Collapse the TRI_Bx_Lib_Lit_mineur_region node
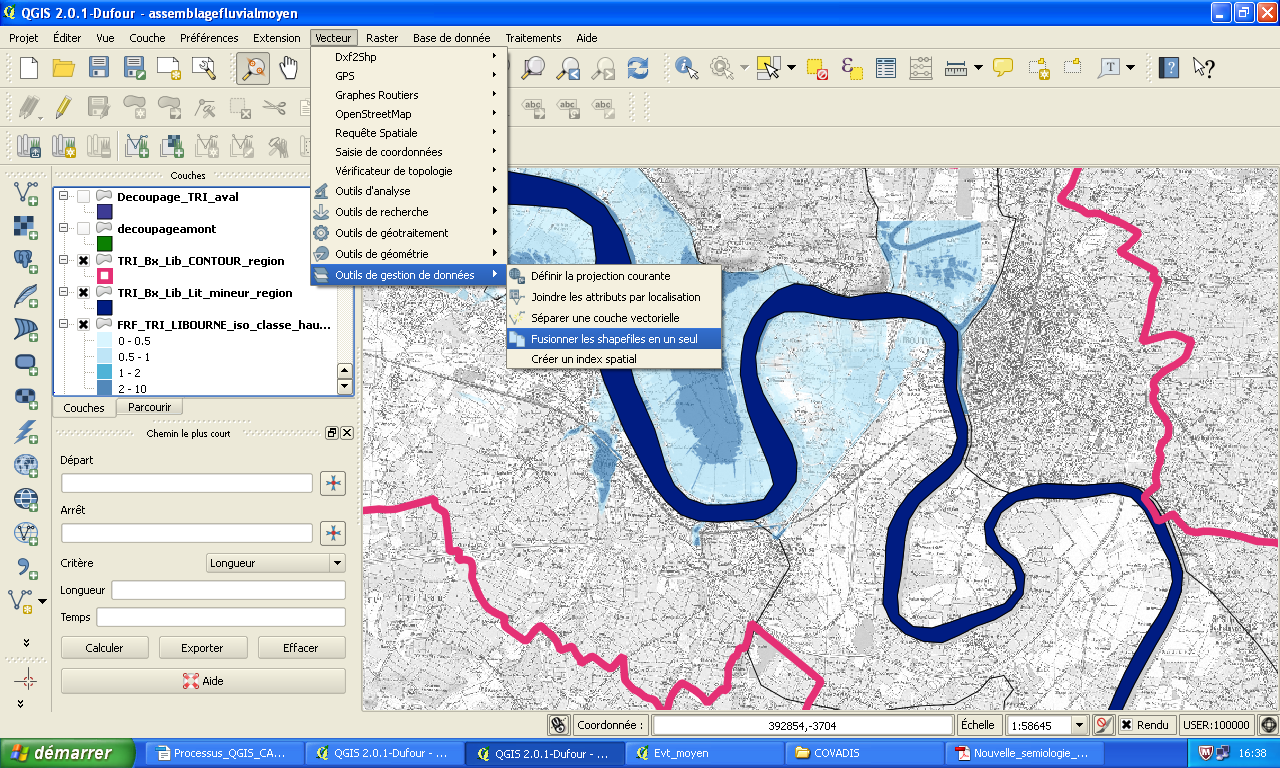 tap(64, 293)
